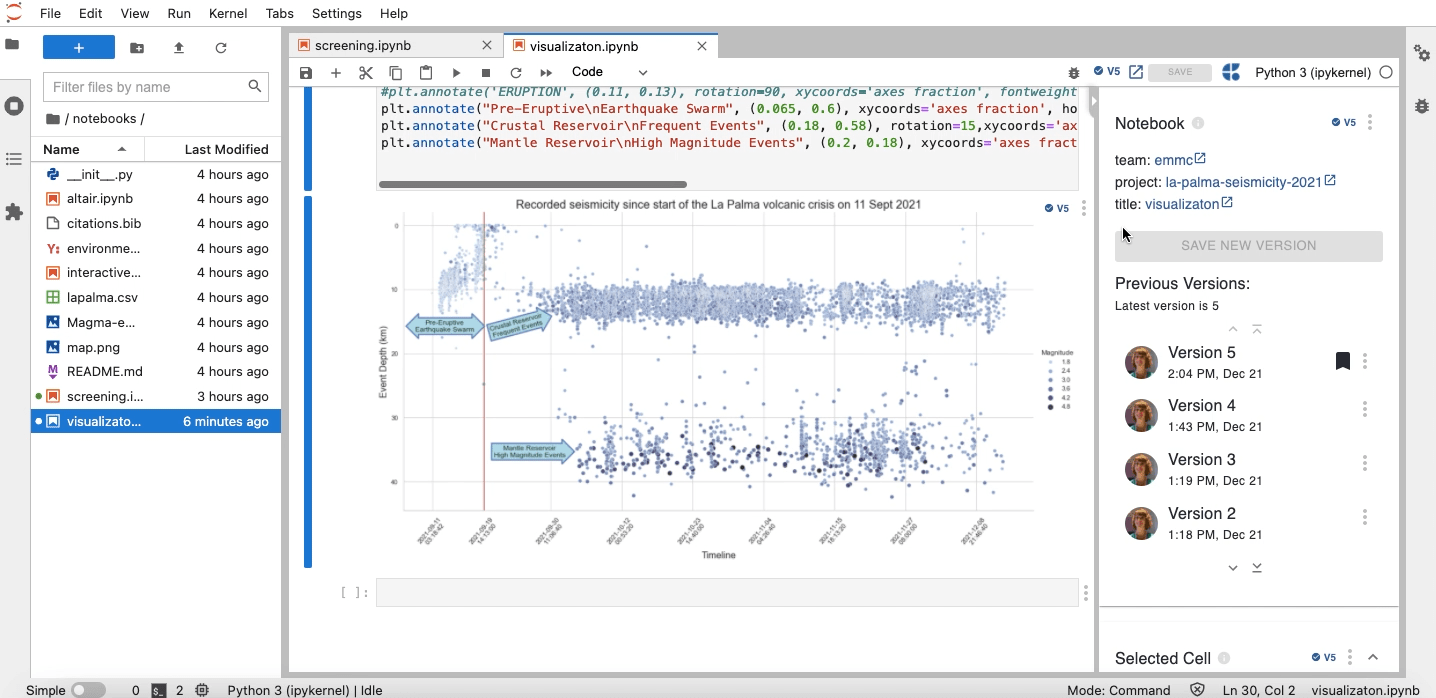The height and width of the screenshot is (698, 1436).
Task: Open the Notebook section three-dot menu
Action: pos(1370,122)
